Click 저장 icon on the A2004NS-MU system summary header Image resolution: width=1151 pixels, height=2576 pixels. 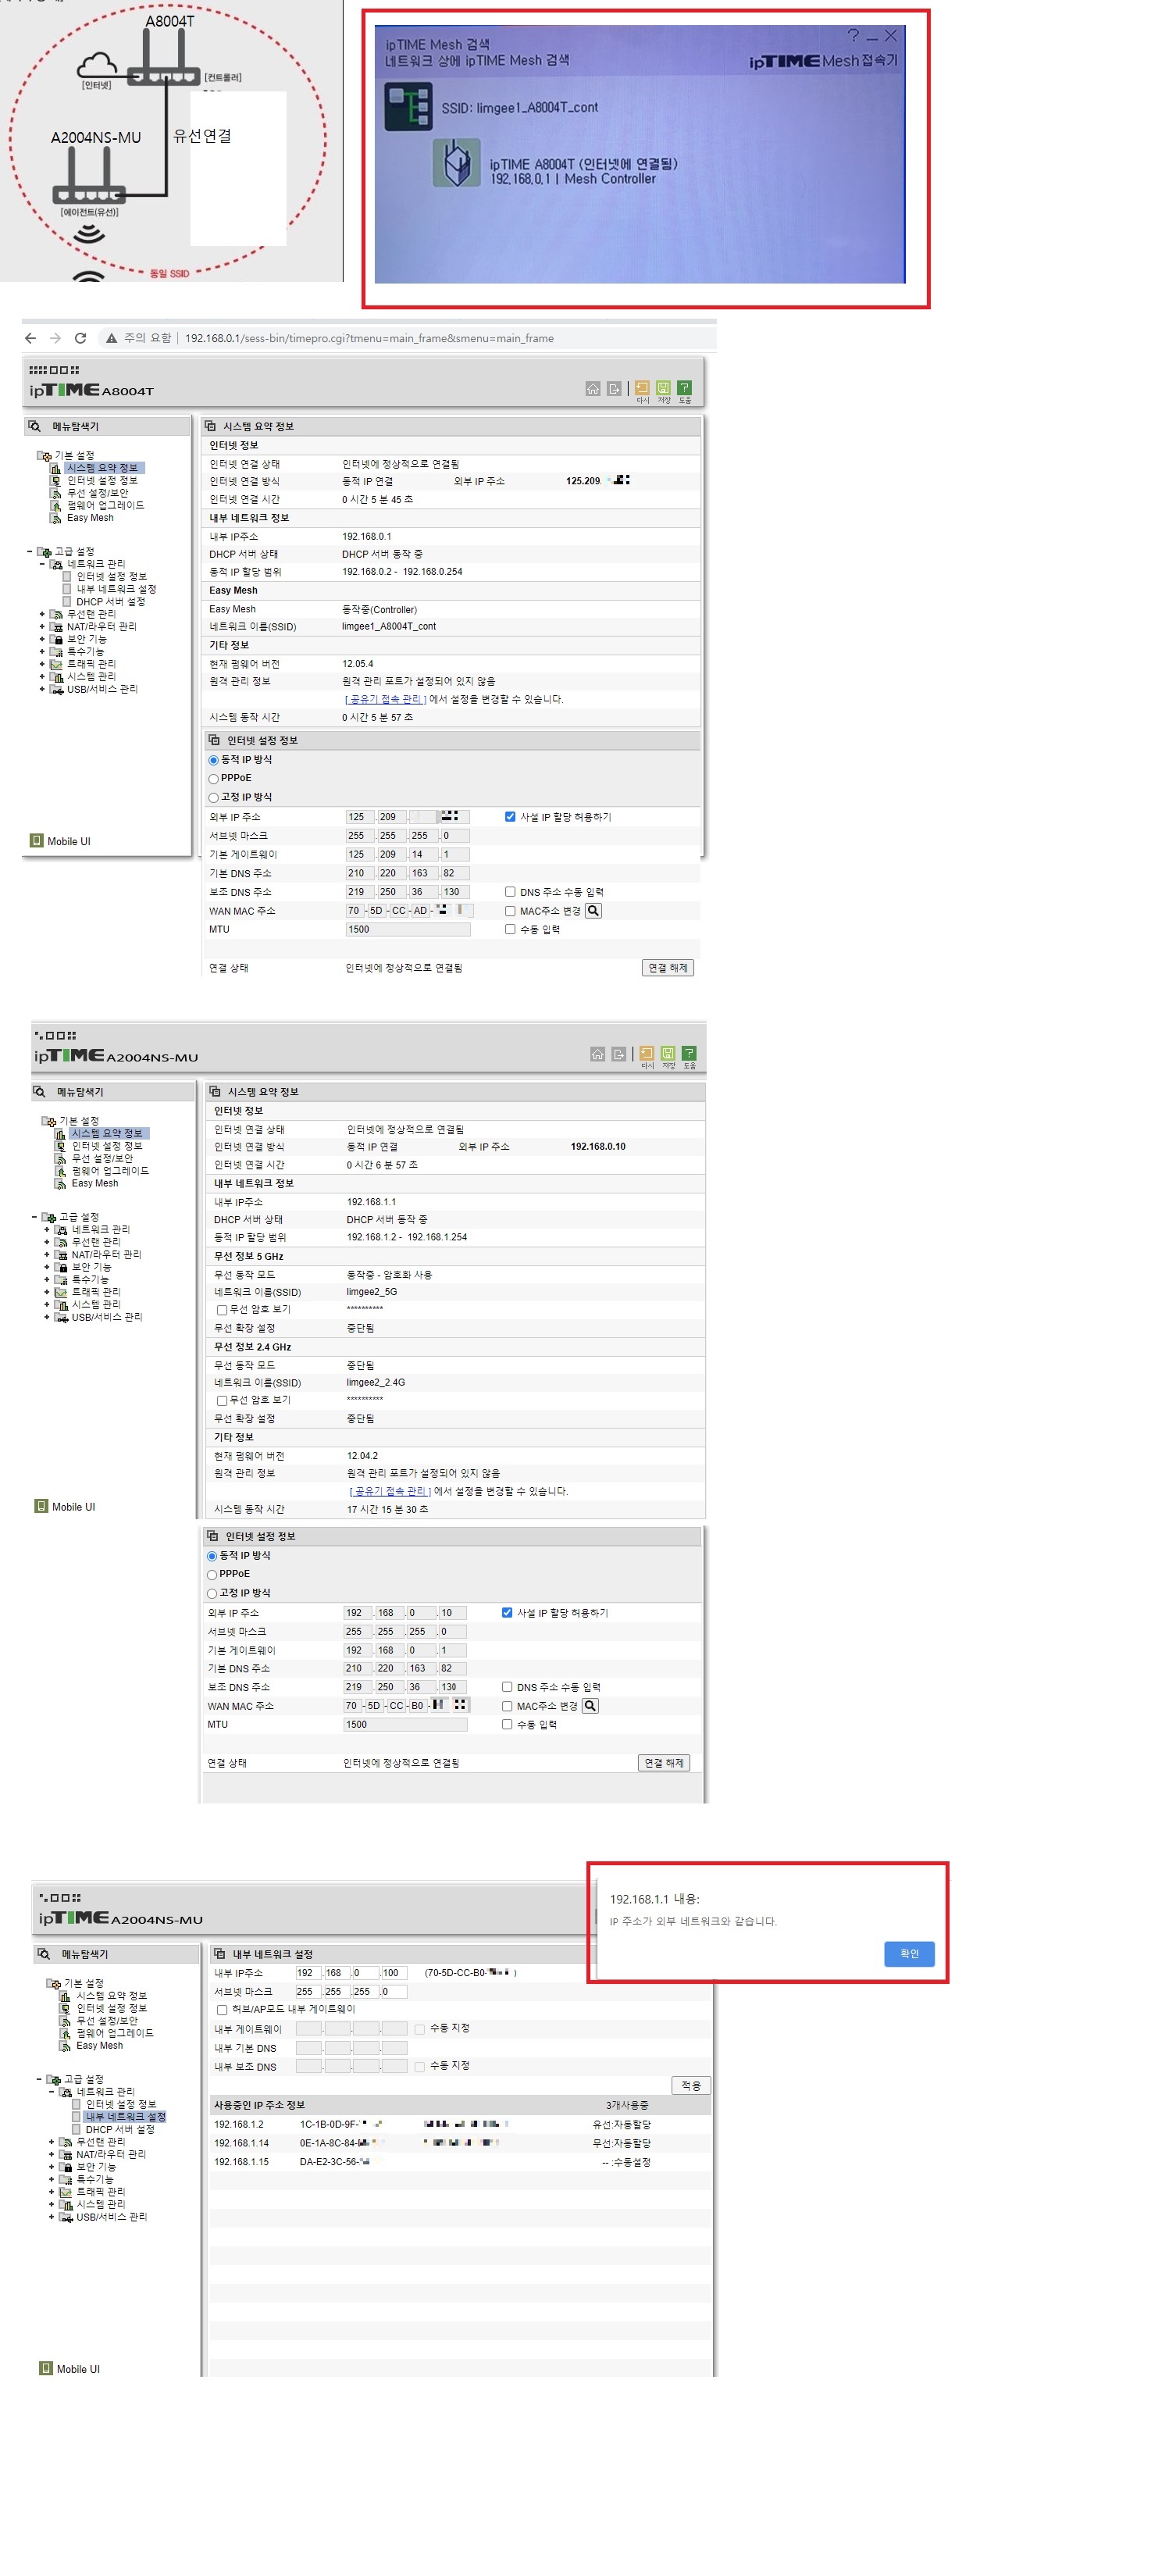coord(668,1052)
